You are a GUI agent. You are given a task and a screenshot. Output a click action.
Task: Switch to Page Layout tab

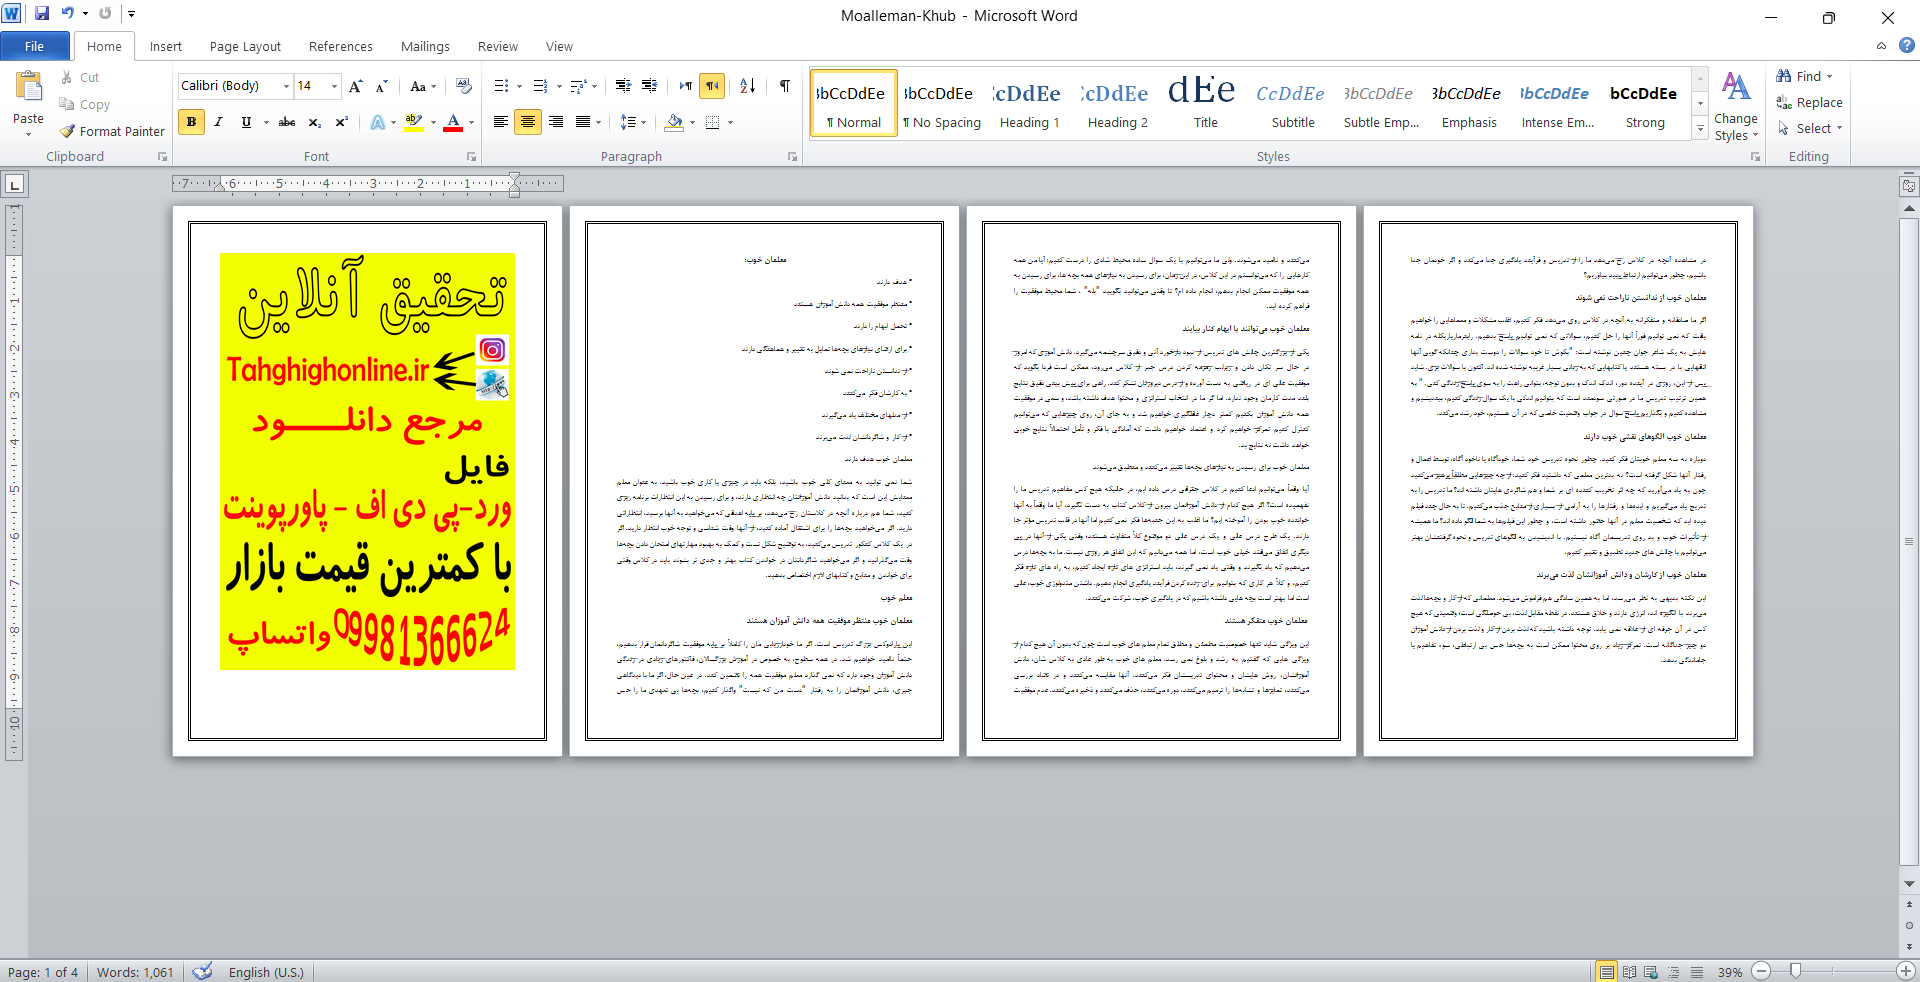pos(245,46)
